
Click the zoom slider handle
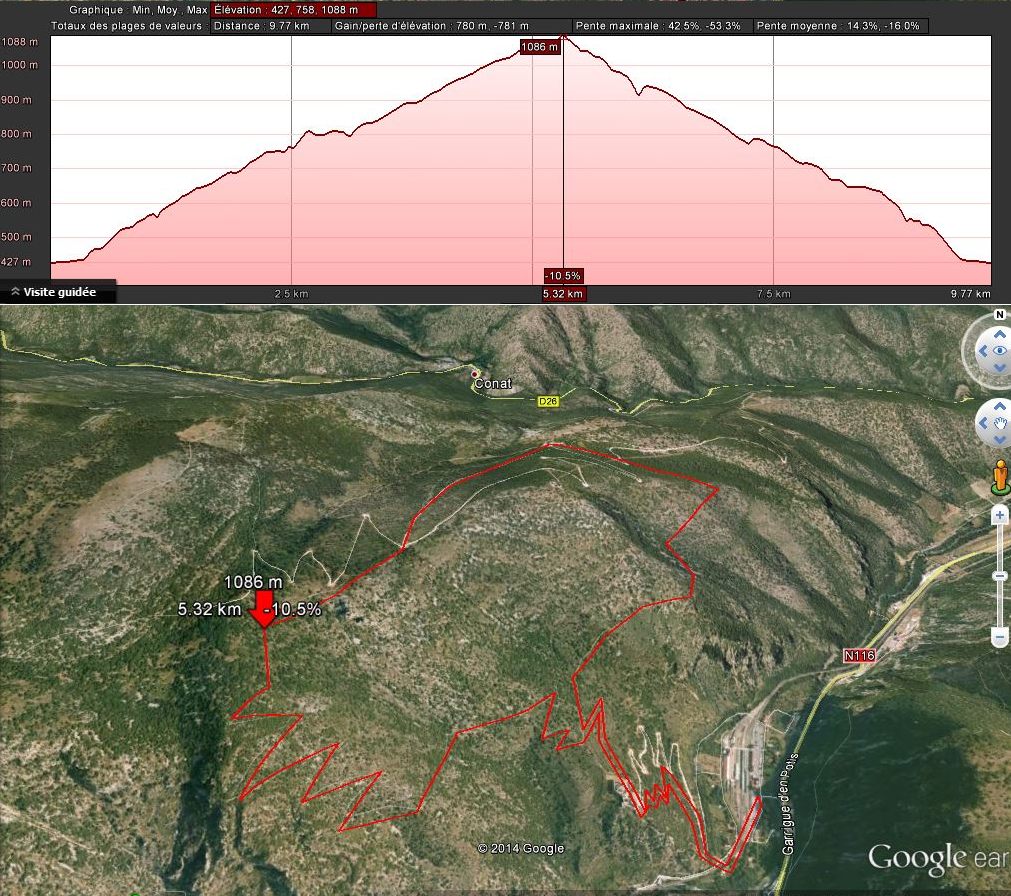point(1000,576)
